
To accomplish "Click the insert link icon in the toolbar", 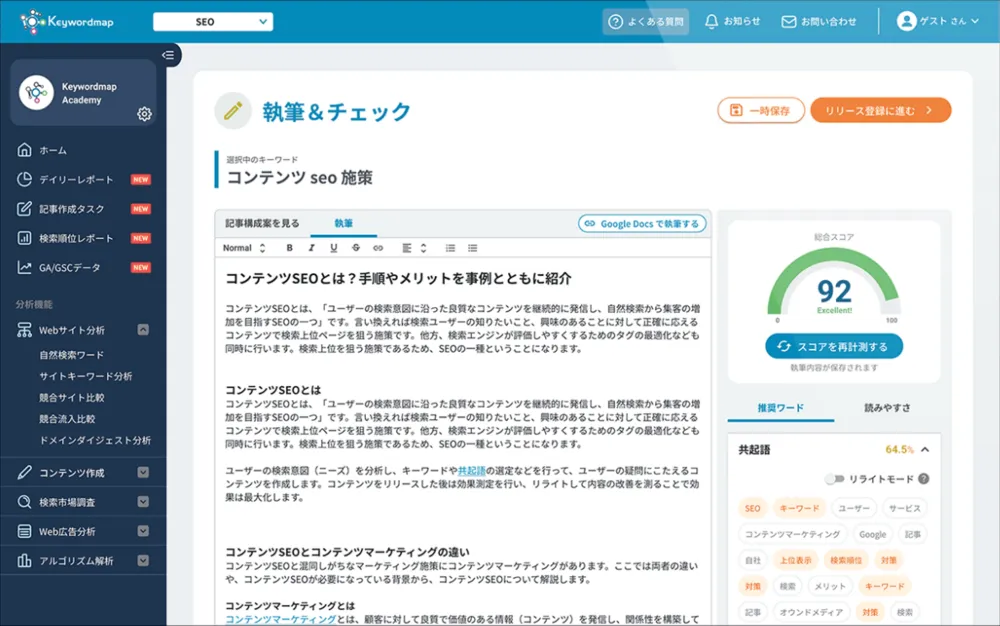I will click(378, 248).
